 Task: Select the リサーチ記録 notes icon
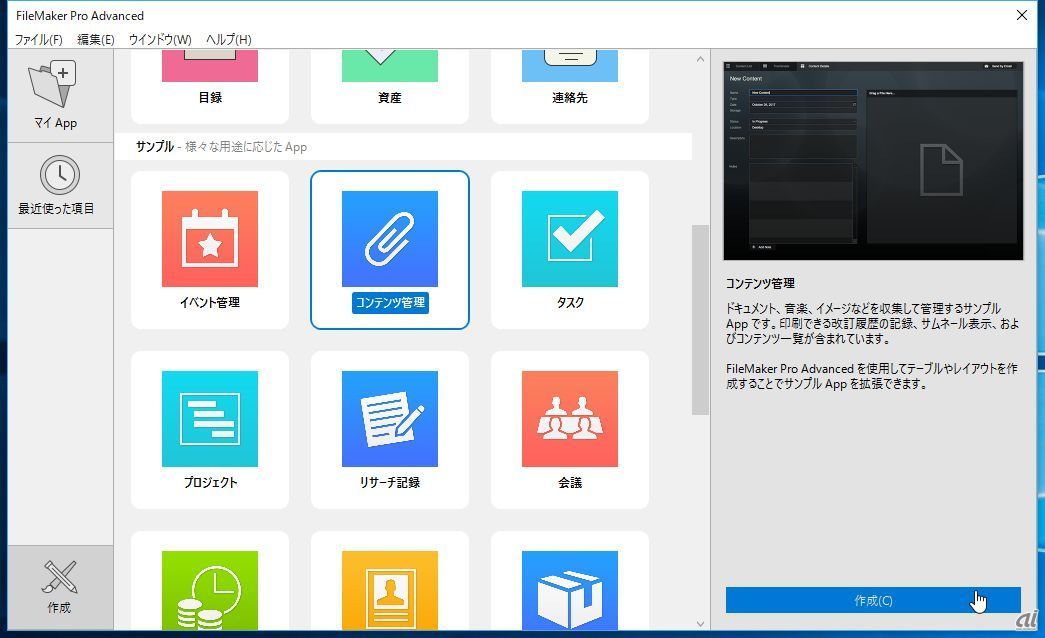click(x=390, y=419)
